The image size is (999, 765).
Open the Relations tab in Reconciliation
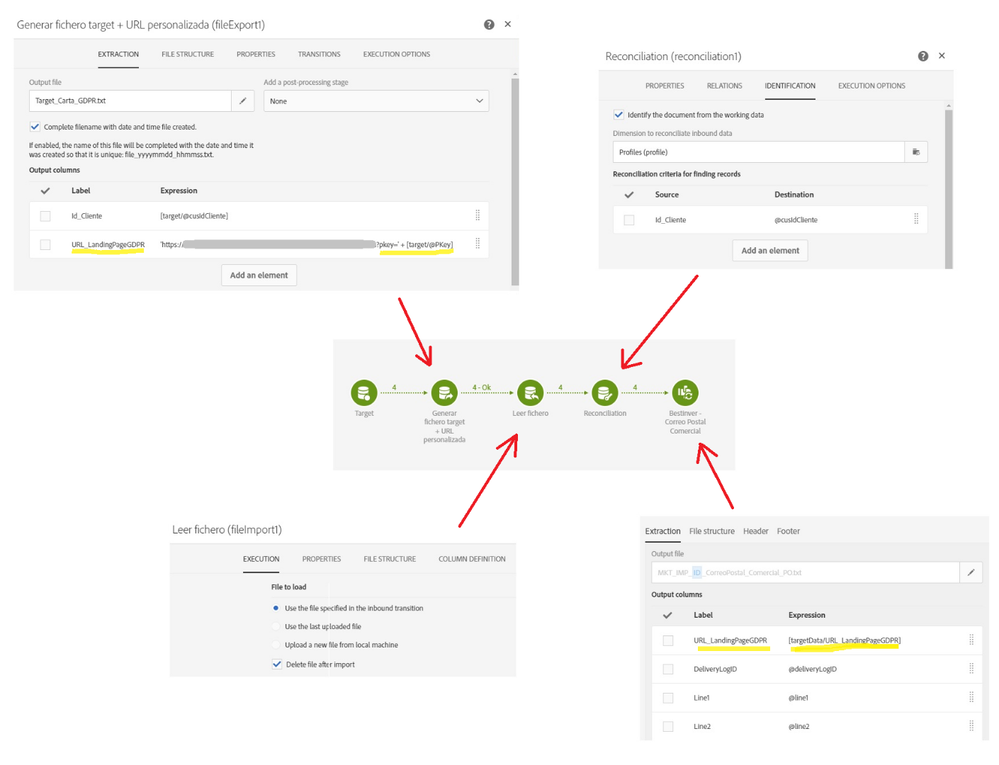click(x=724, y=86)
